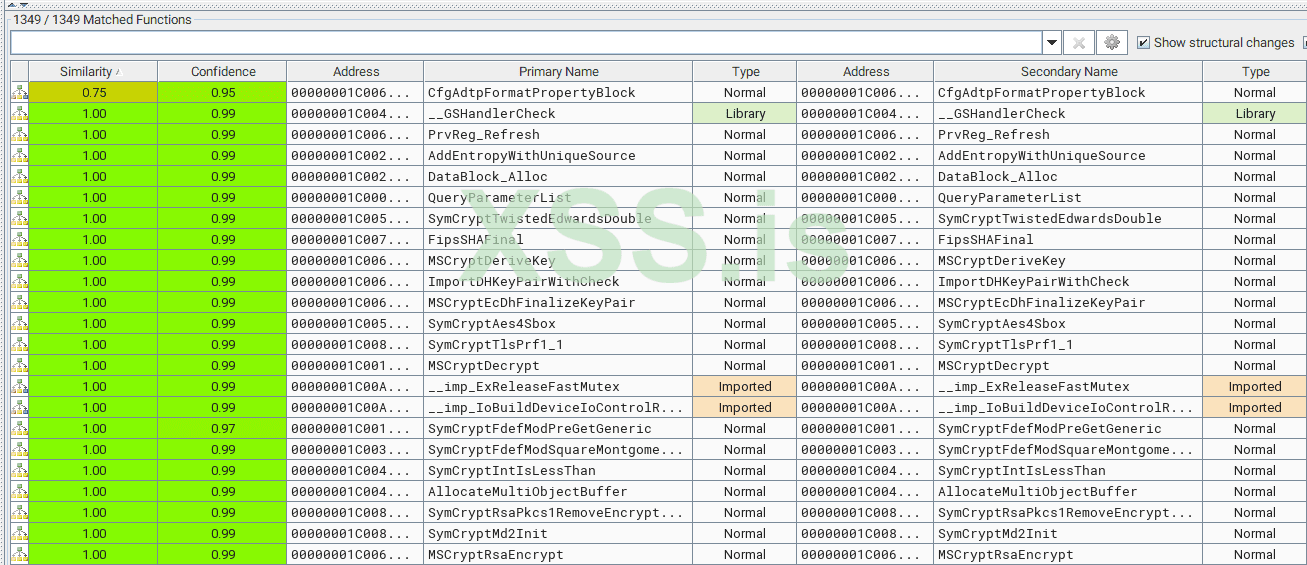
Task: Select the 0.95 confidence cell
Action: click(x=222, y=93)
